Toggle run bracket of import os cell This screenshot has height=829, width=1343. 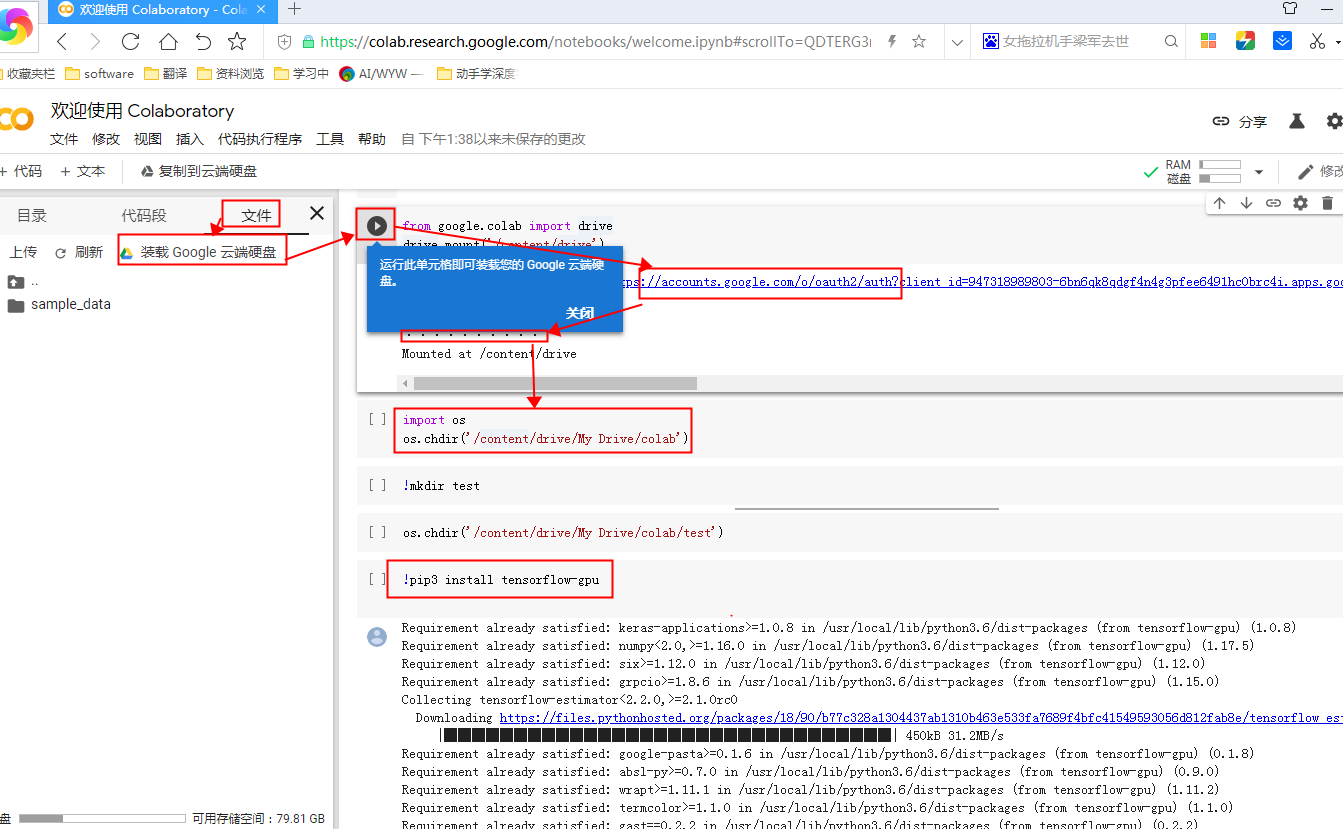(x=377, y=420)
